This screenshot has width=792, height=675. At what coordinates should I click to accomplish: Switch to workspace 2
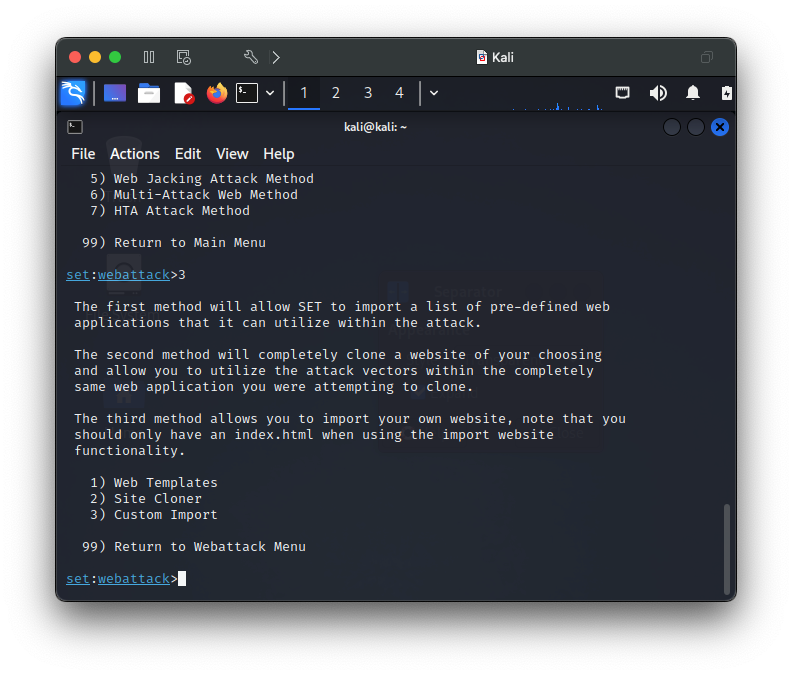pos(335,93)
